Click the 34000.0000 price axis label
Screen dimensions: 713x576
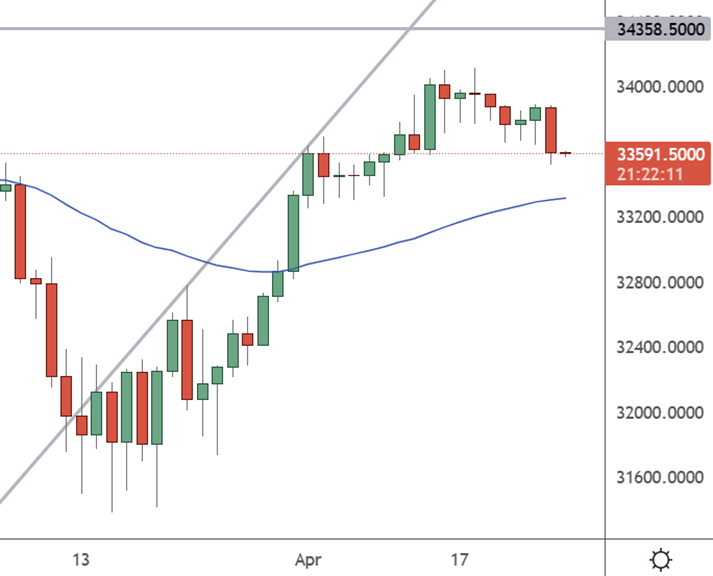coord(660,86)
